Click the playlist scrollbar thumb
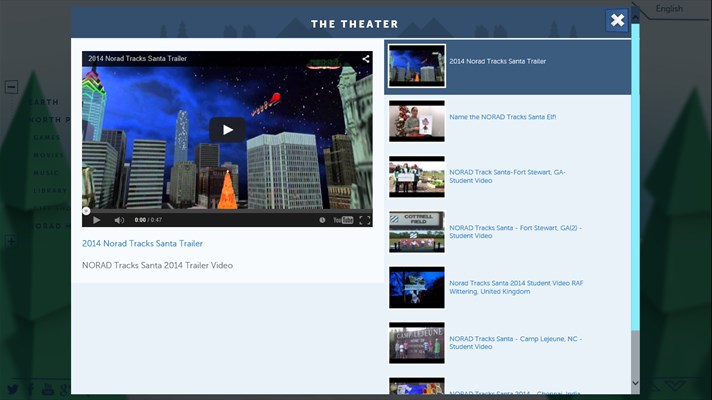The height and width of the screenshot is (400, 712). pos(635,177)
